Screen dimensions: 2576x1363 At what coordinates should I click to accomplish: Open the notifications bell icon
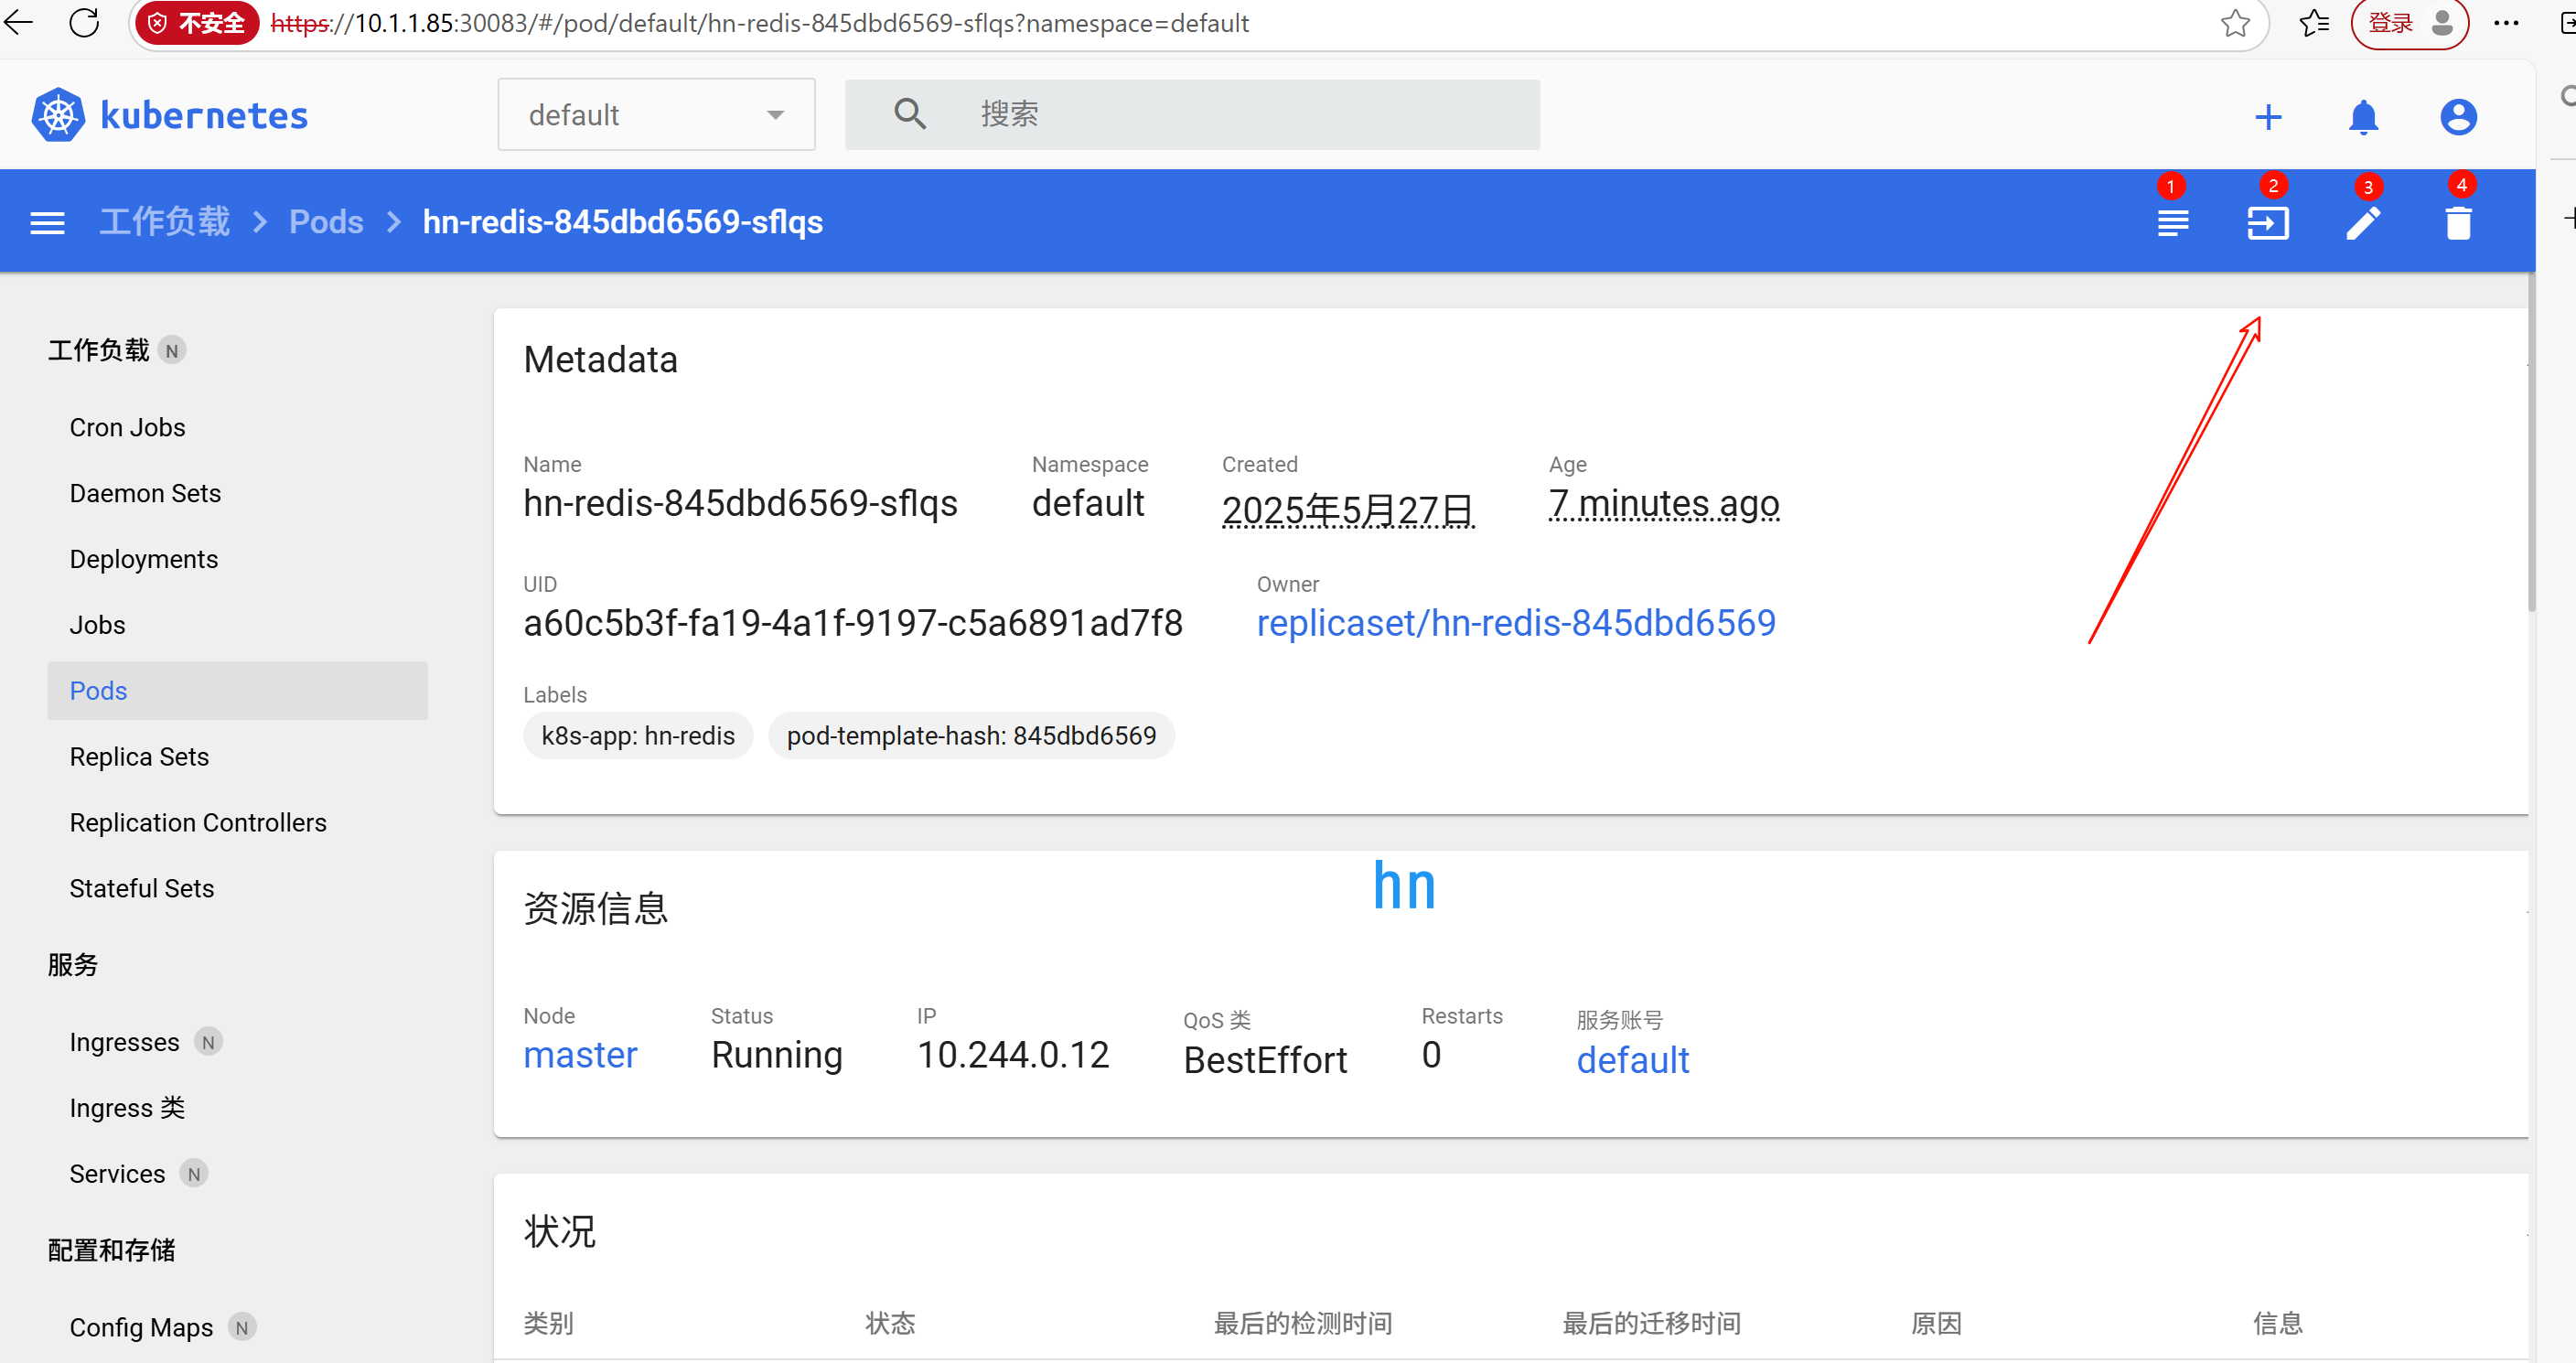click(2363, 117)
